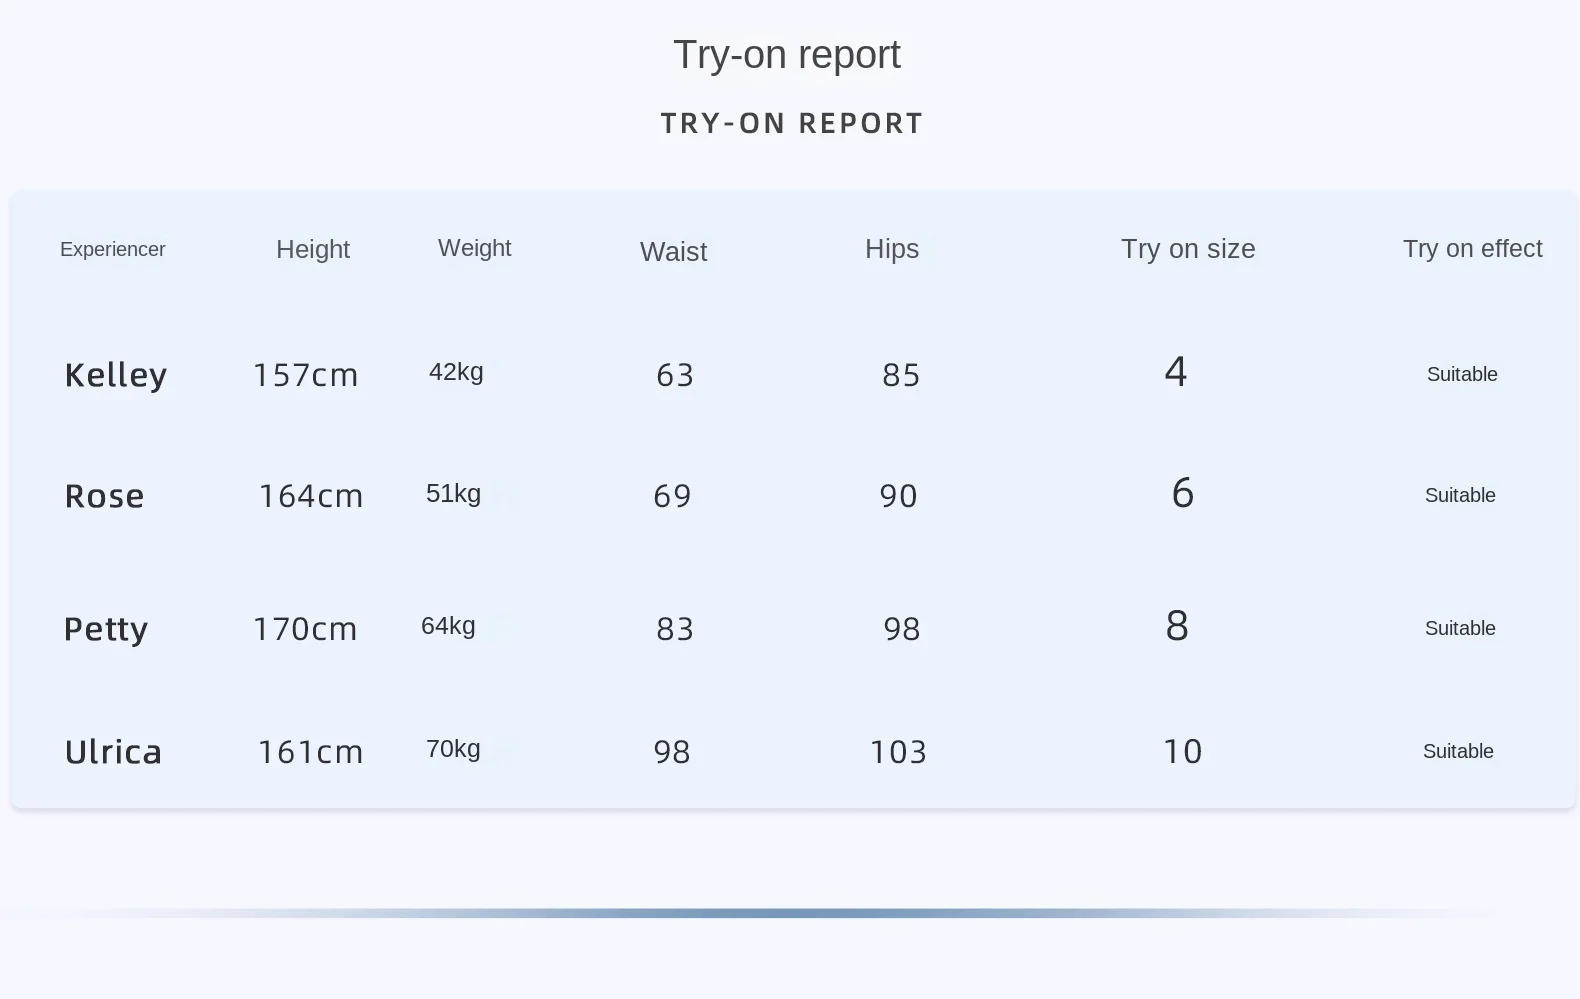Click try on size 10
Viewport: 1580px width, 999px height.
tap(1182, 752)
